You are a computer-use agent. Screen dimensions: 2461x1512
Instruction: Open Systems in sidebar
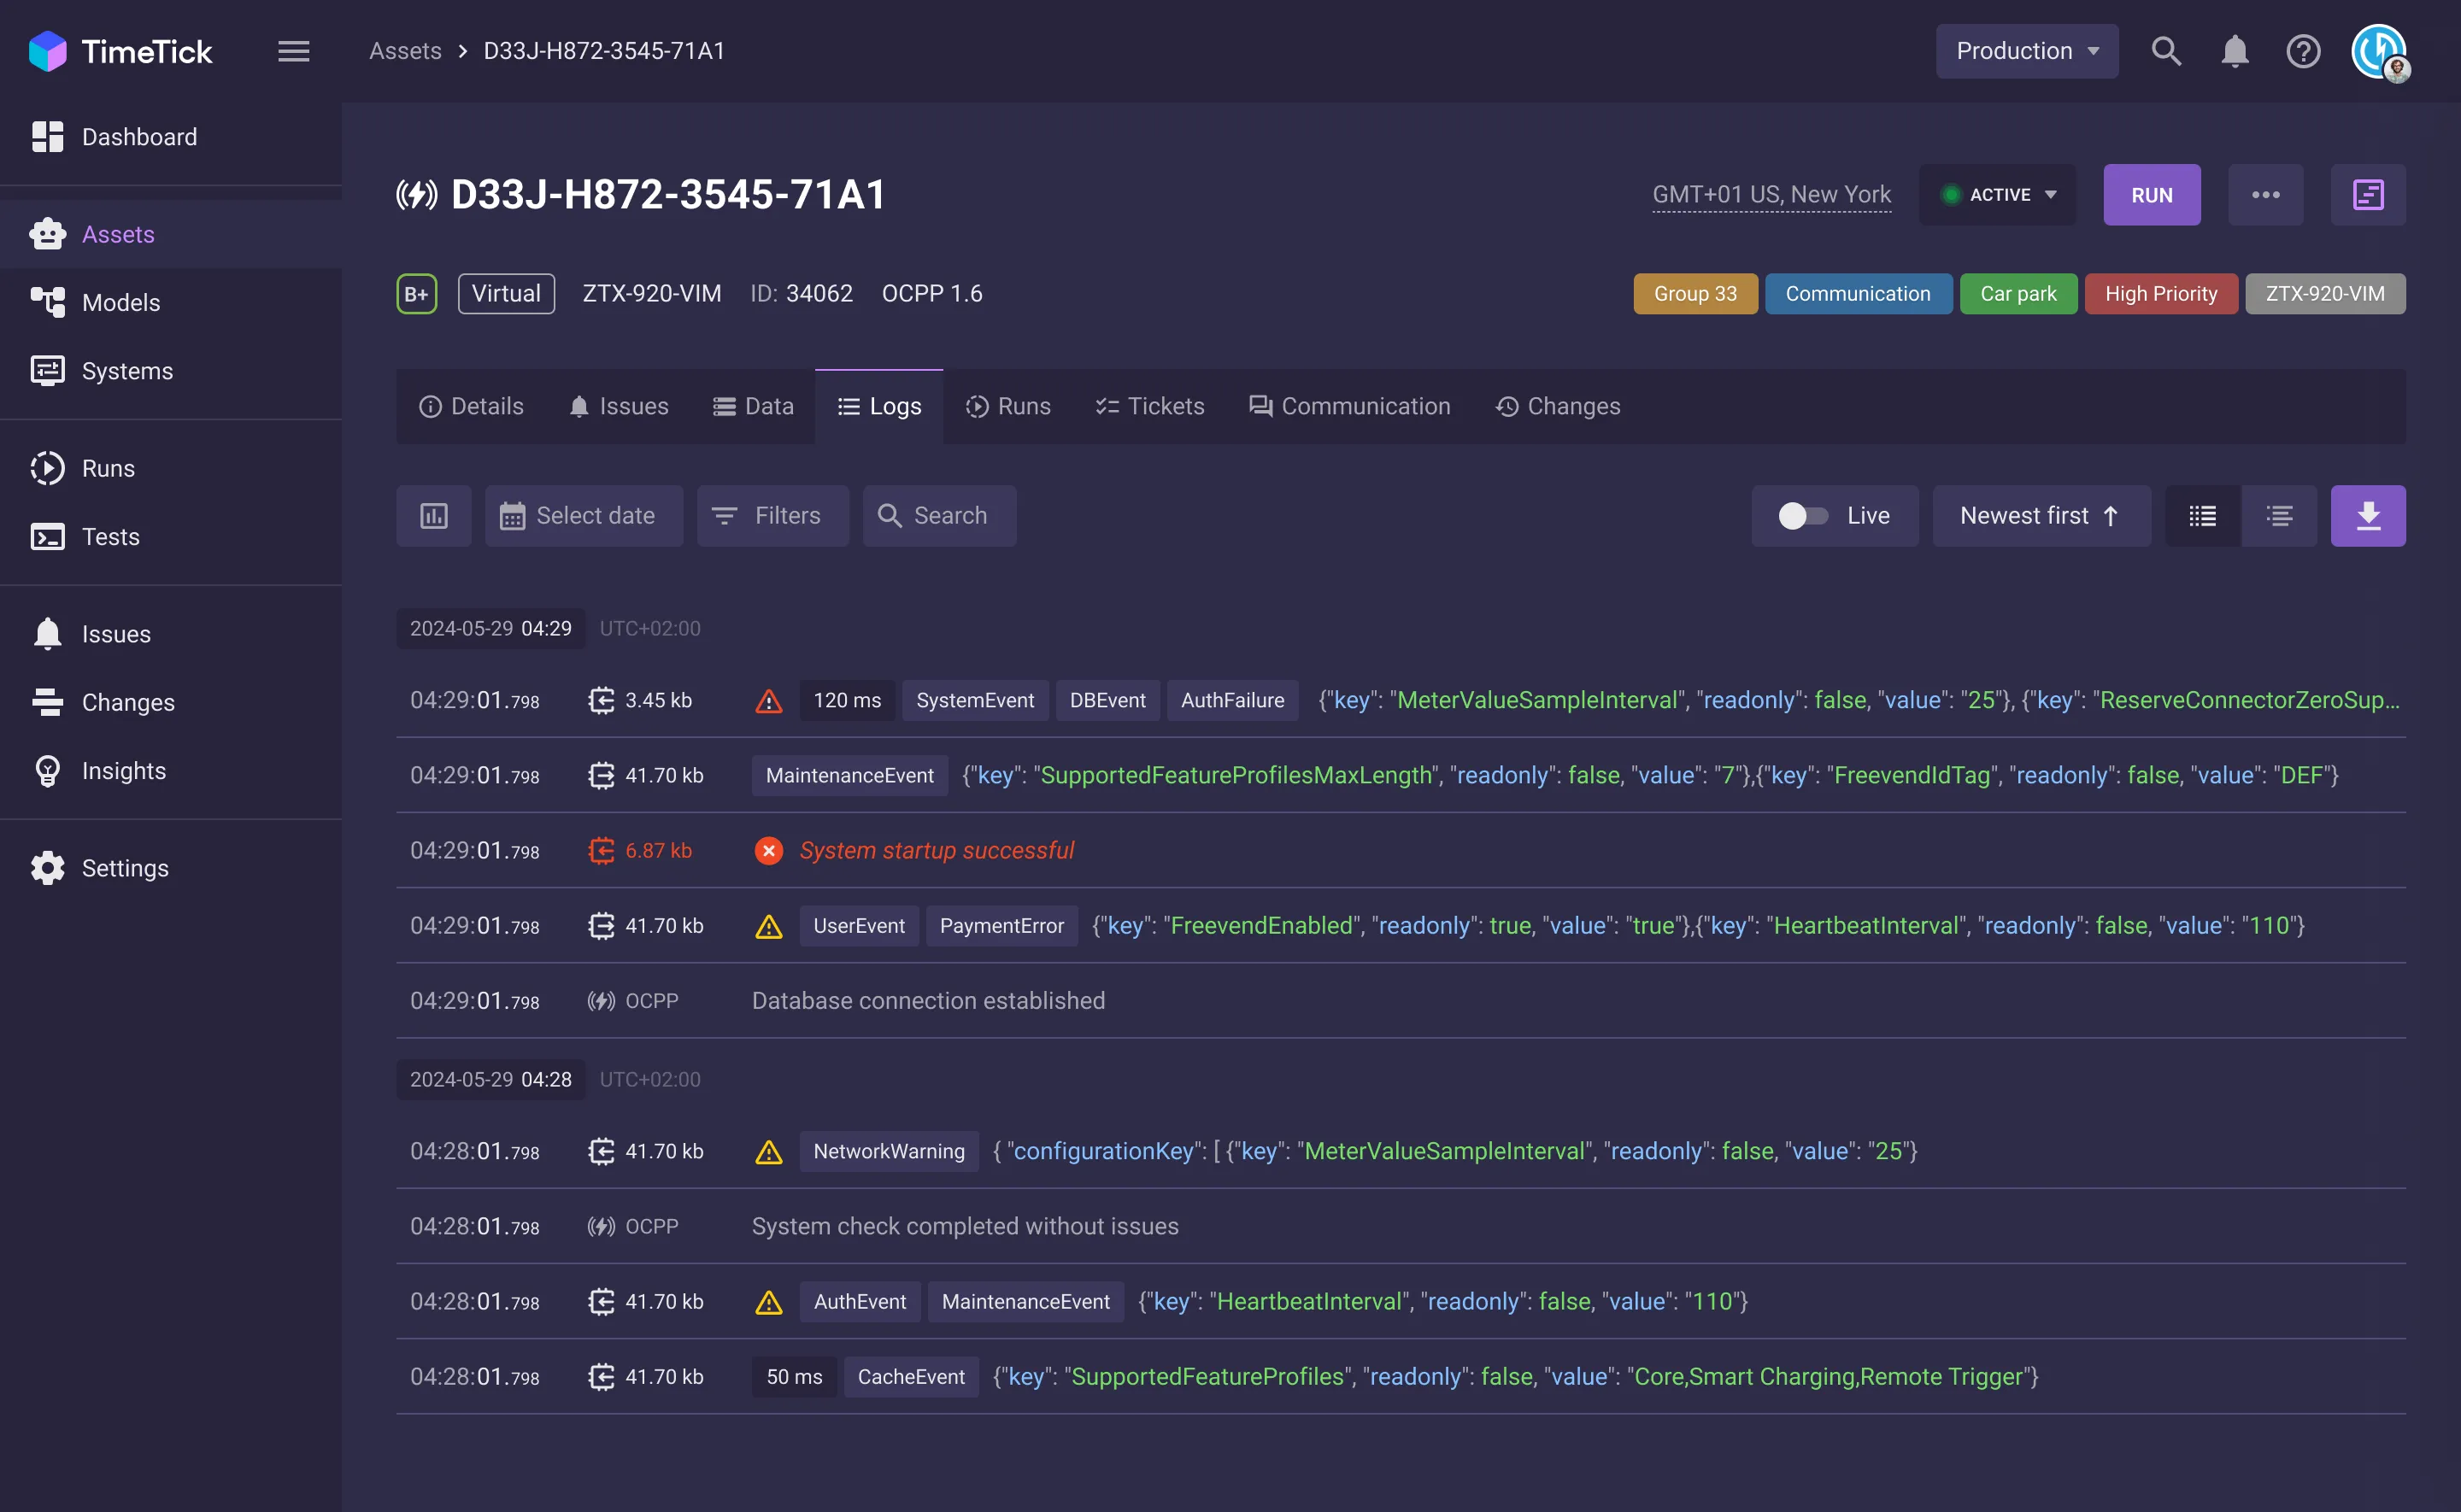(171, 371)
